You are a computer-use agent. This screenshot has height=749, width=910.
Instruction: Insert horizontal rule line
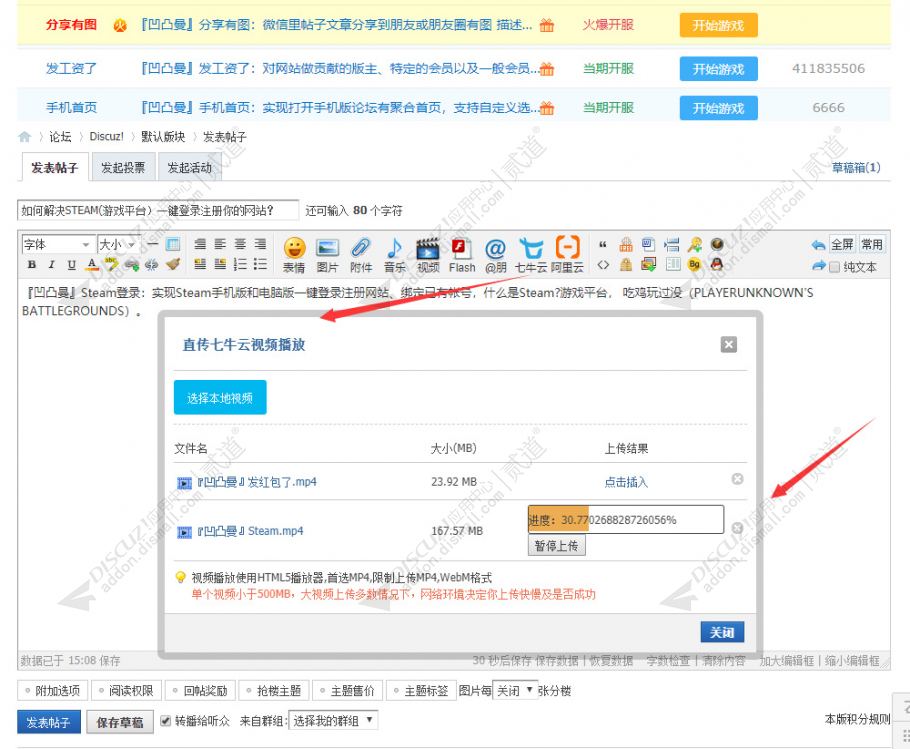[153, 244]
